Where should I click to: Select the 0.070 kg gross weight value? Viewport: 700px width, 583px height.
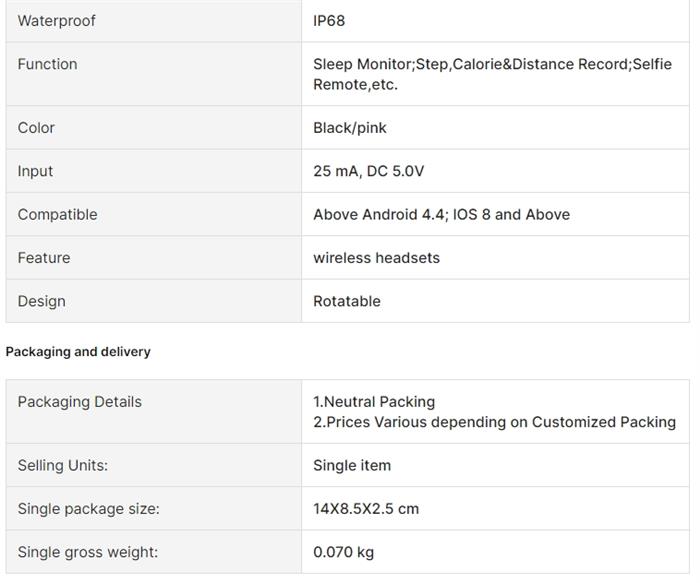[343, 552]
